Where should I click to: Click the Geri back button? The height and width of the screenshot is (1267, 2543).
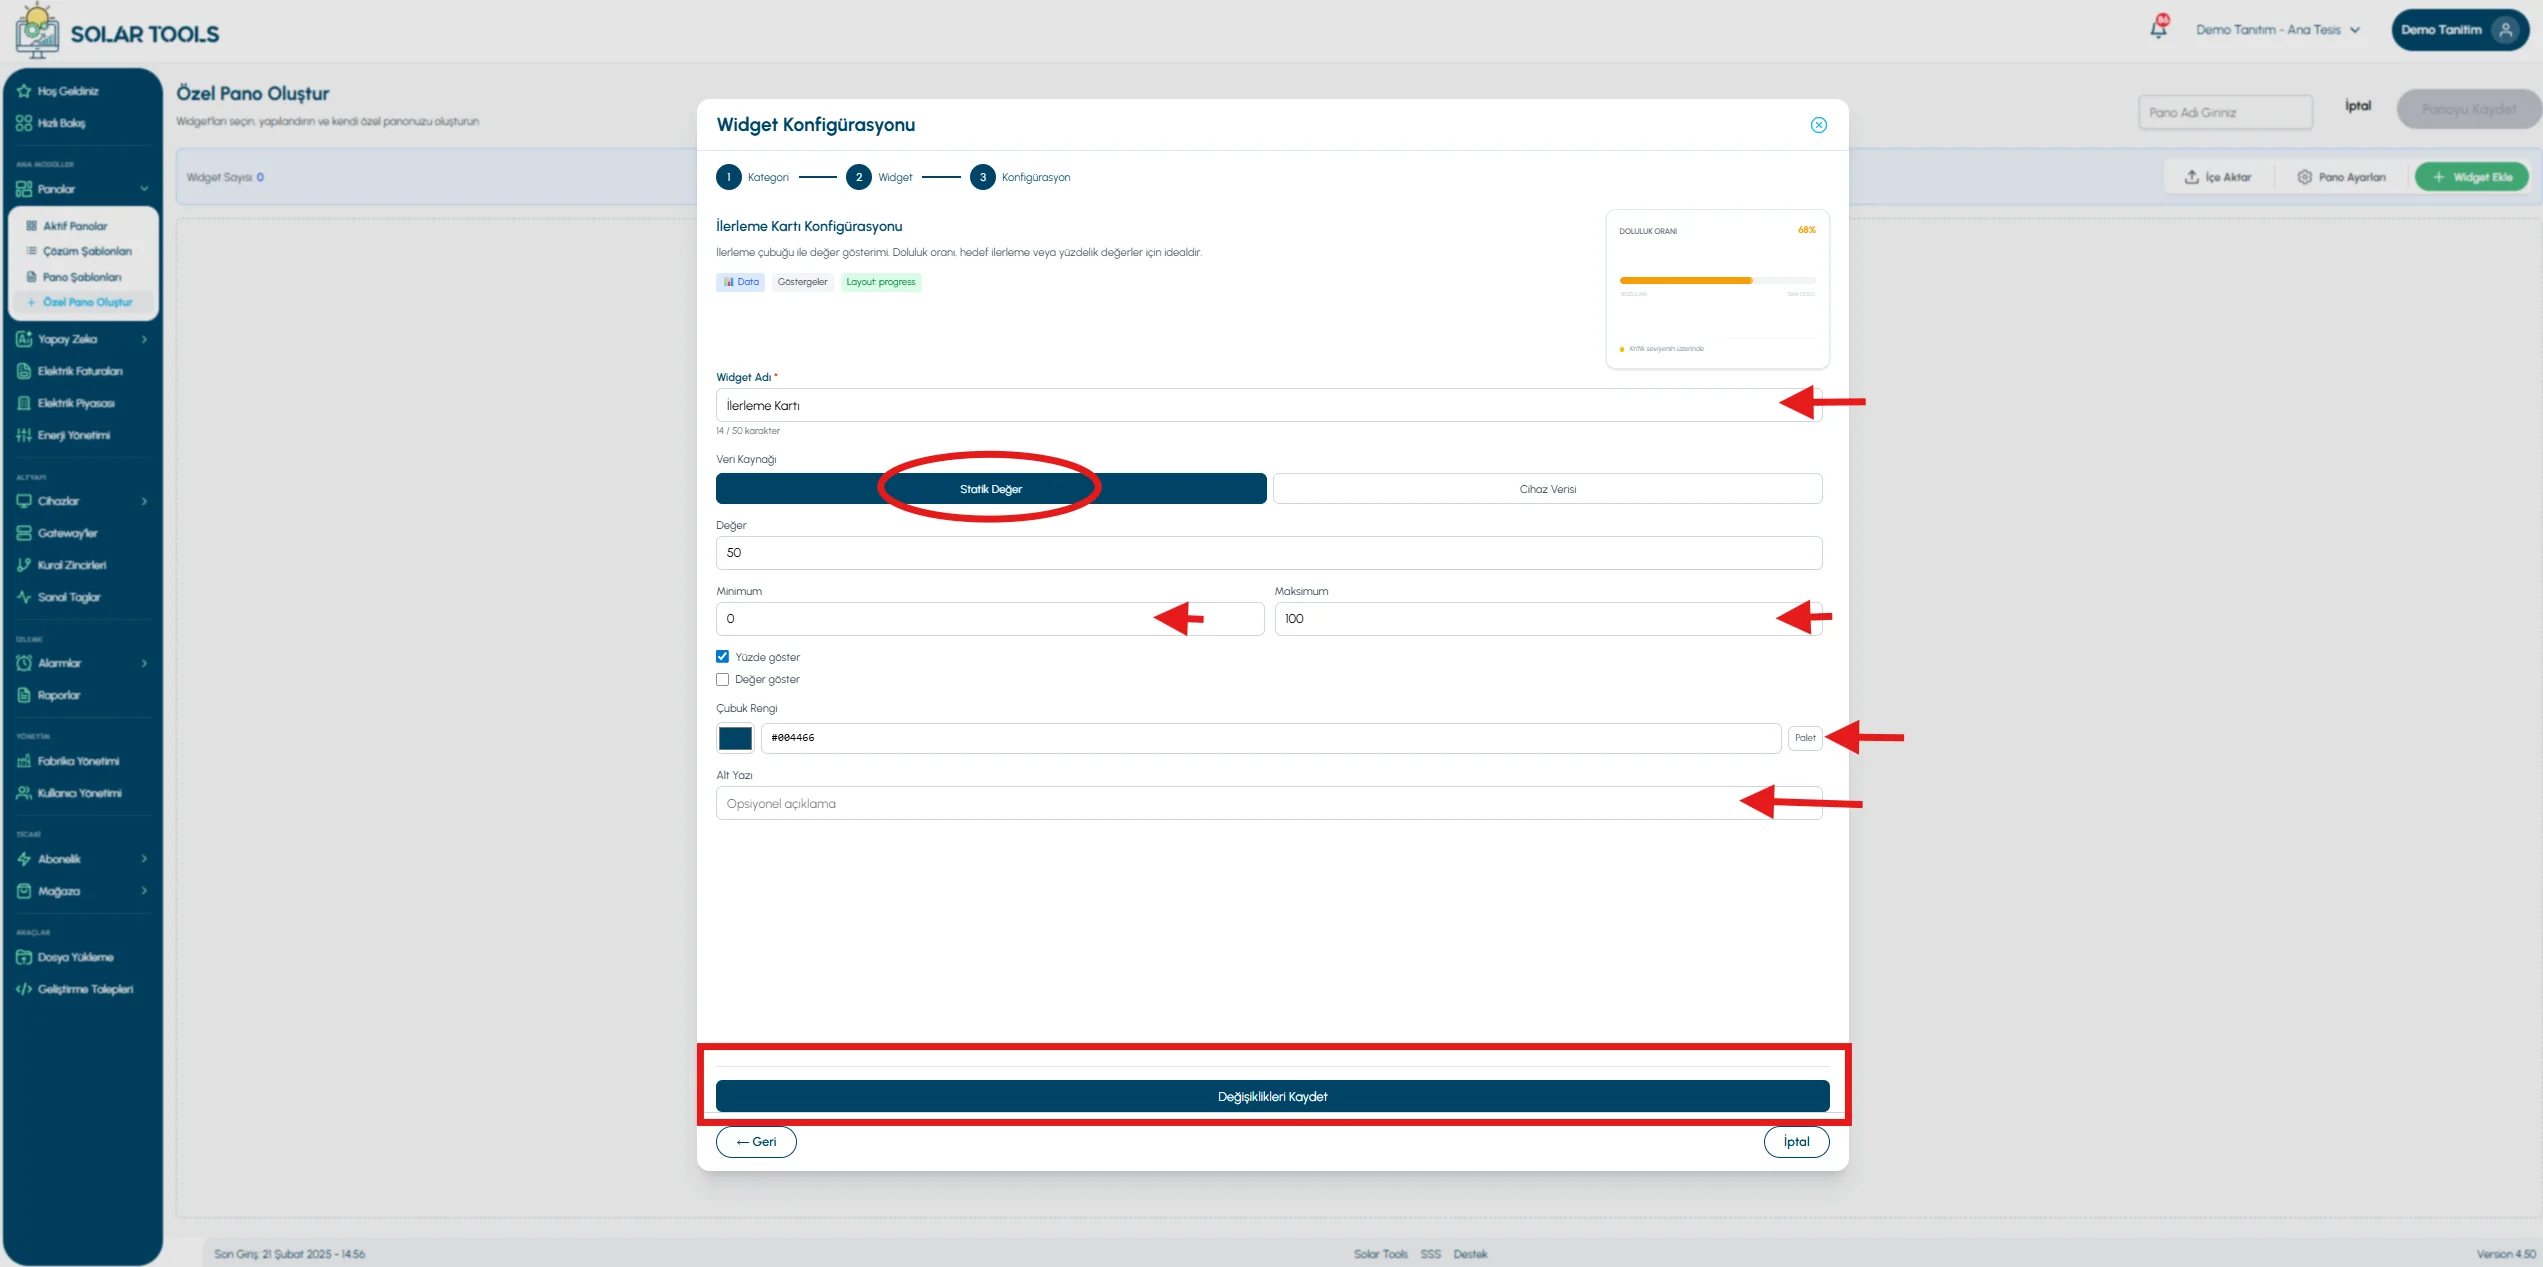[756, 1142]
